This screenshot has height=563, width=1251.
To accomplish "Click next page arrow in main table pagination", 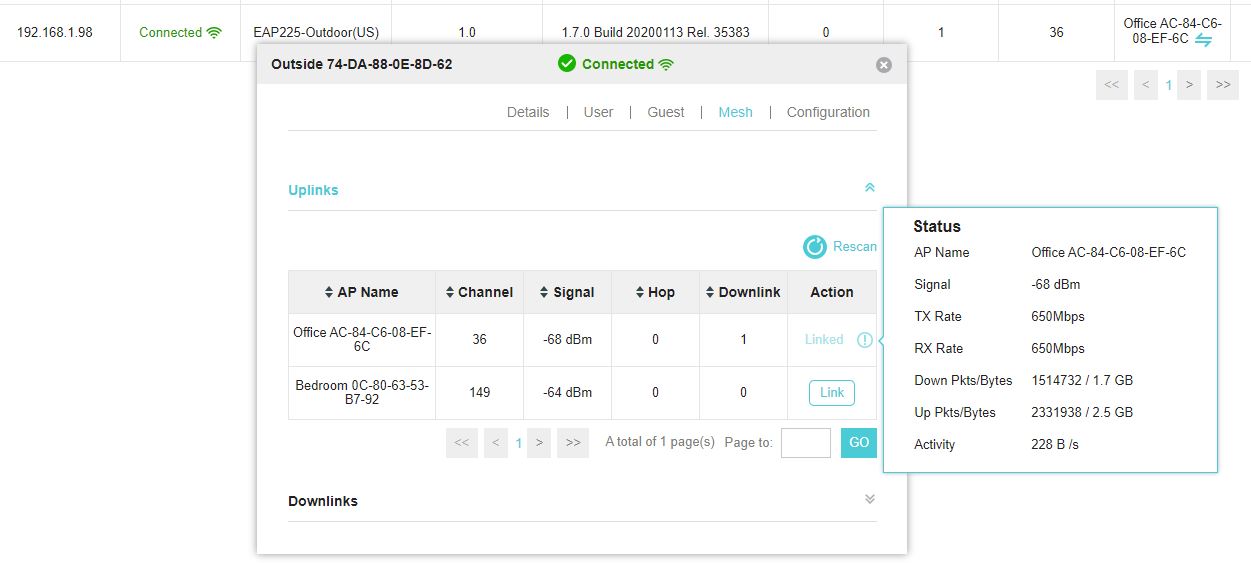I will click(x=1189, y=85).
